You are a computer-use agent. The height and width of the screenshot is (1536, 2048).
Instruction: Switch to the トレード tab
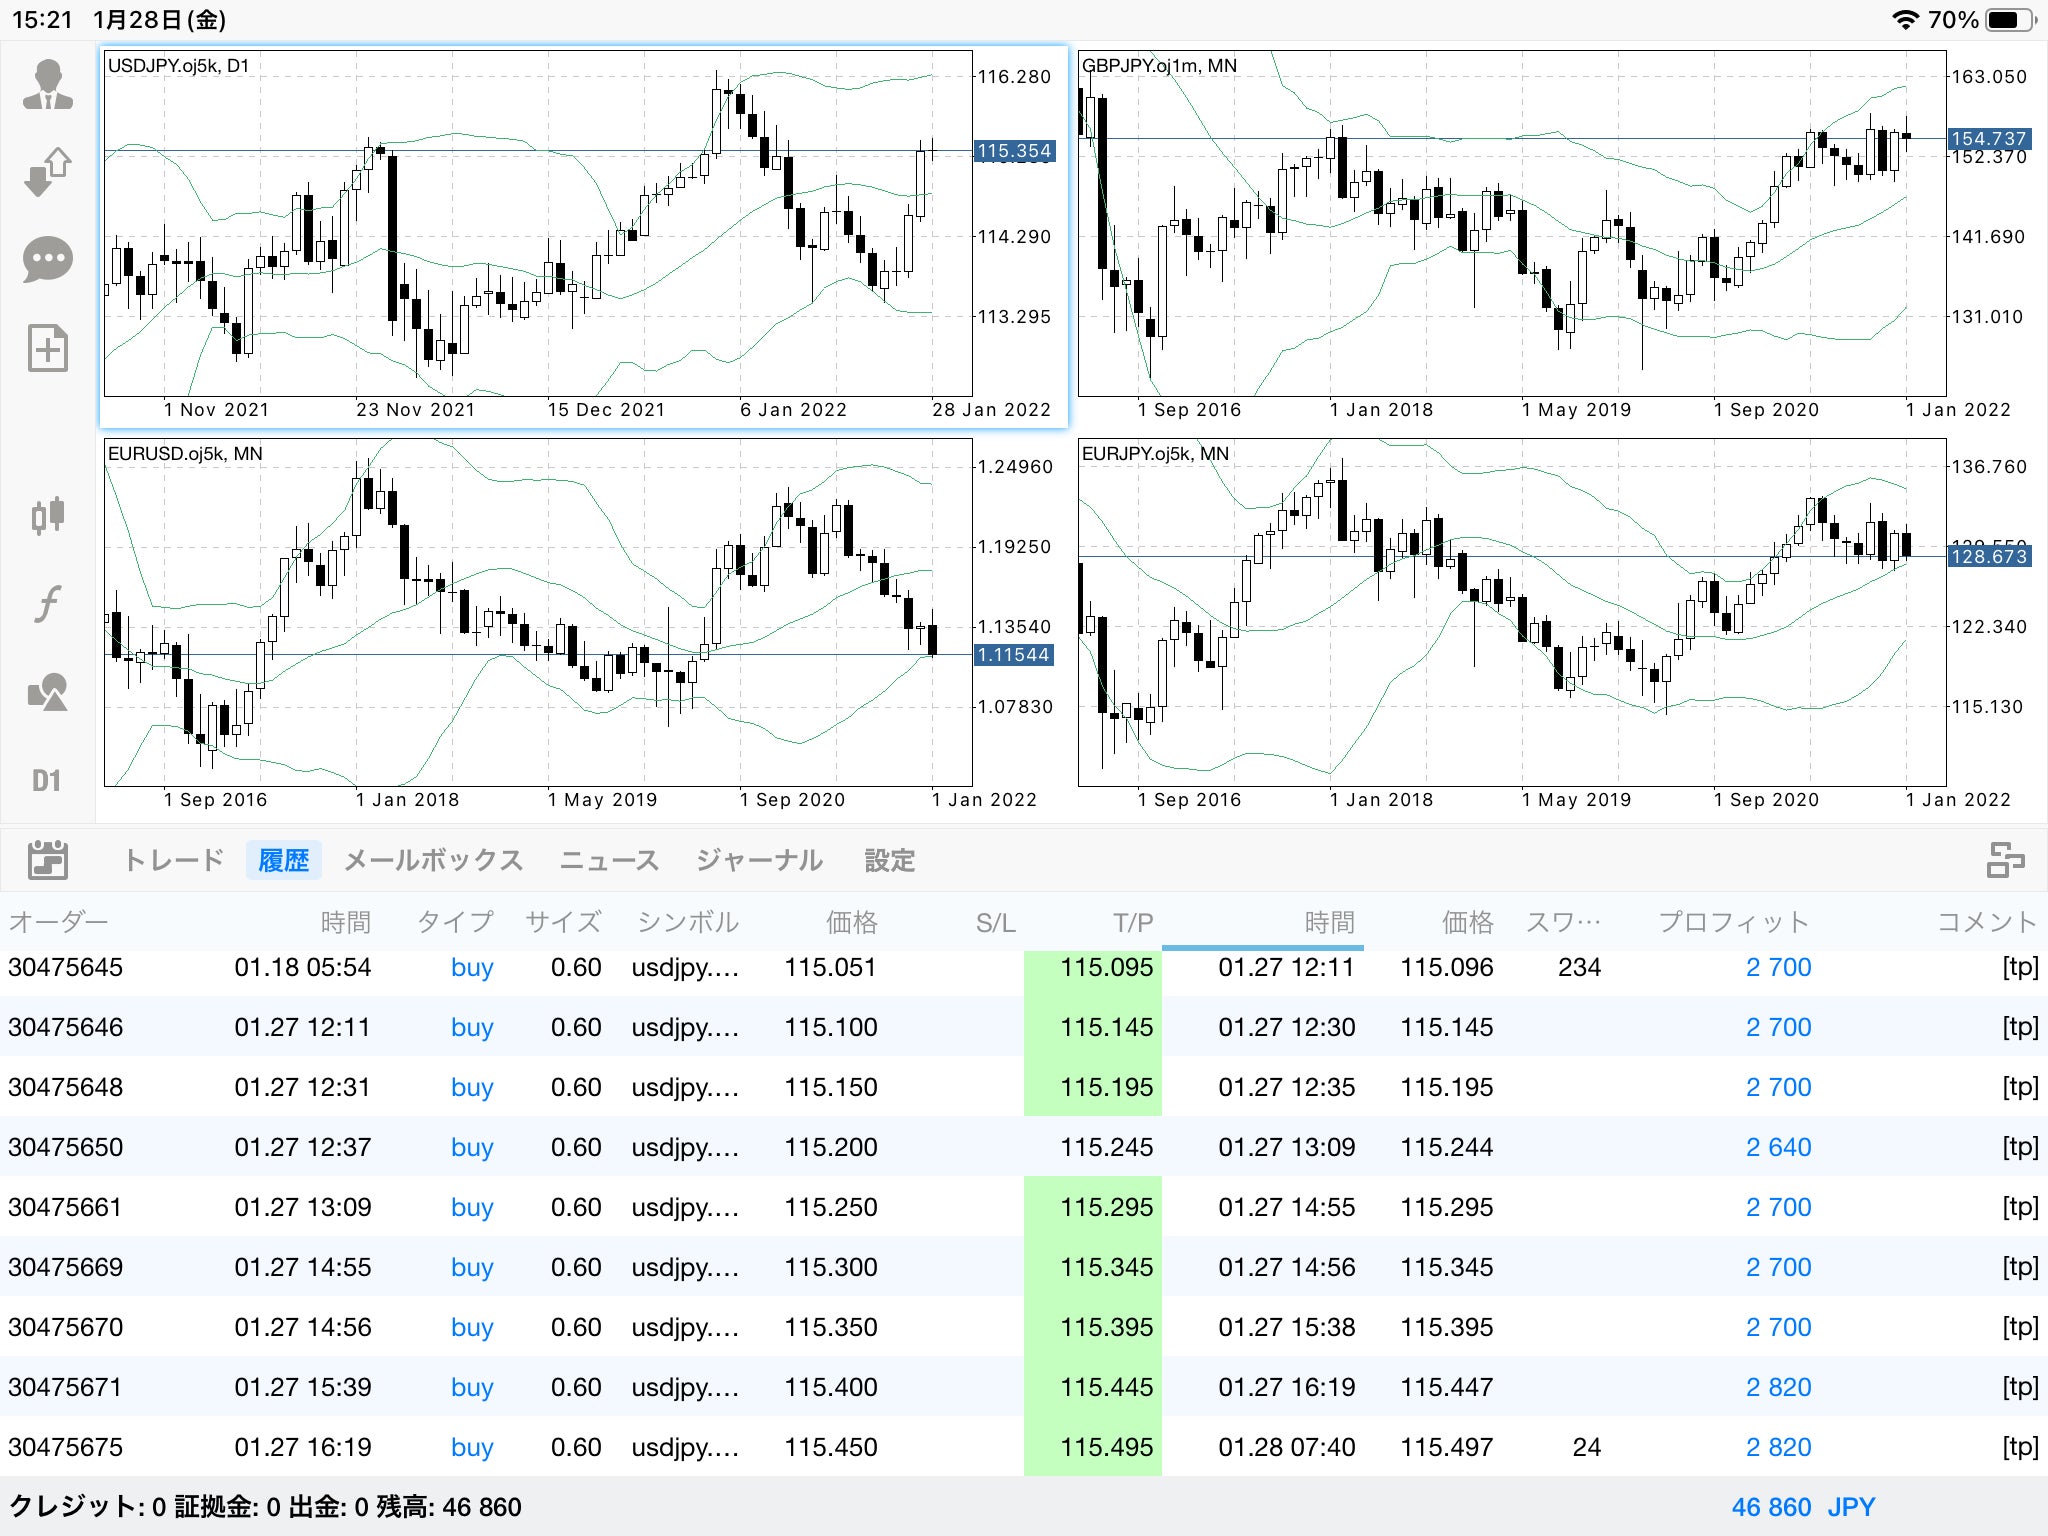[x=173, y=860]
